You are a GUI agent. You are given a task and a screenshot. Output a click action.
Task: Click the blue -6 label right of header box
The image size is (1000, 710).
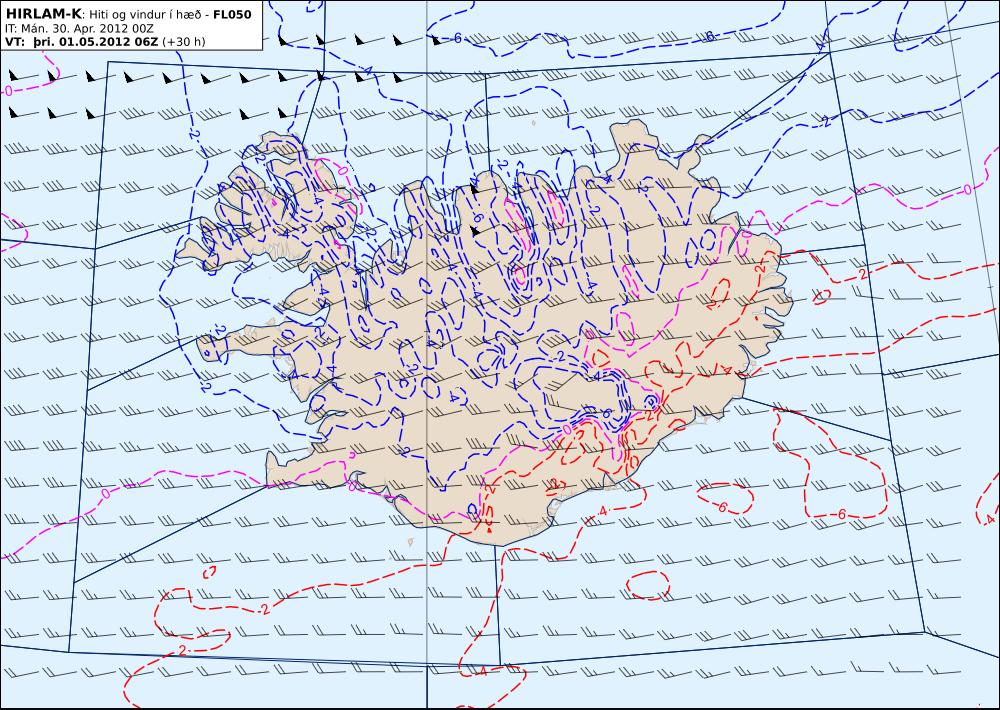(457, 39)
